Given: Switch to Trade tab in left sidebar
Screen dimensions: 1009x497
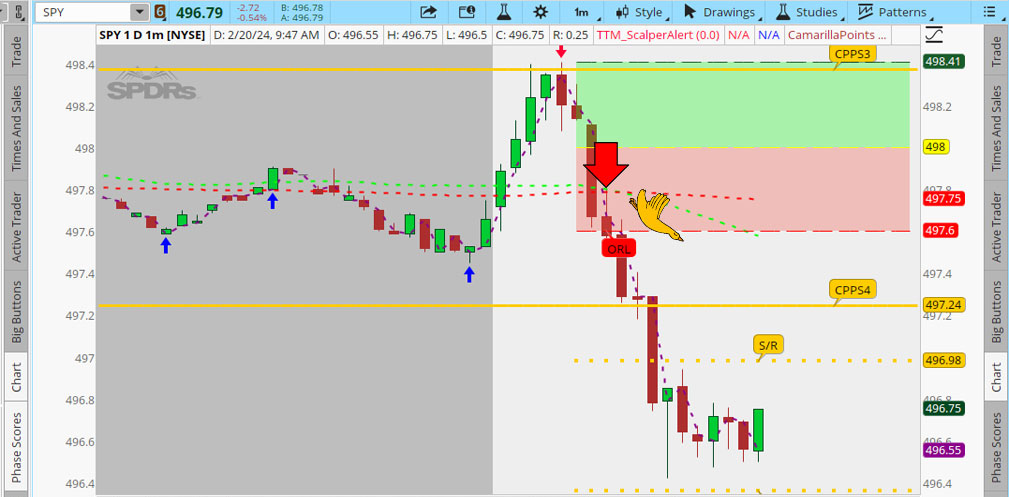Looking at the screenshot, I should [17, 52].
